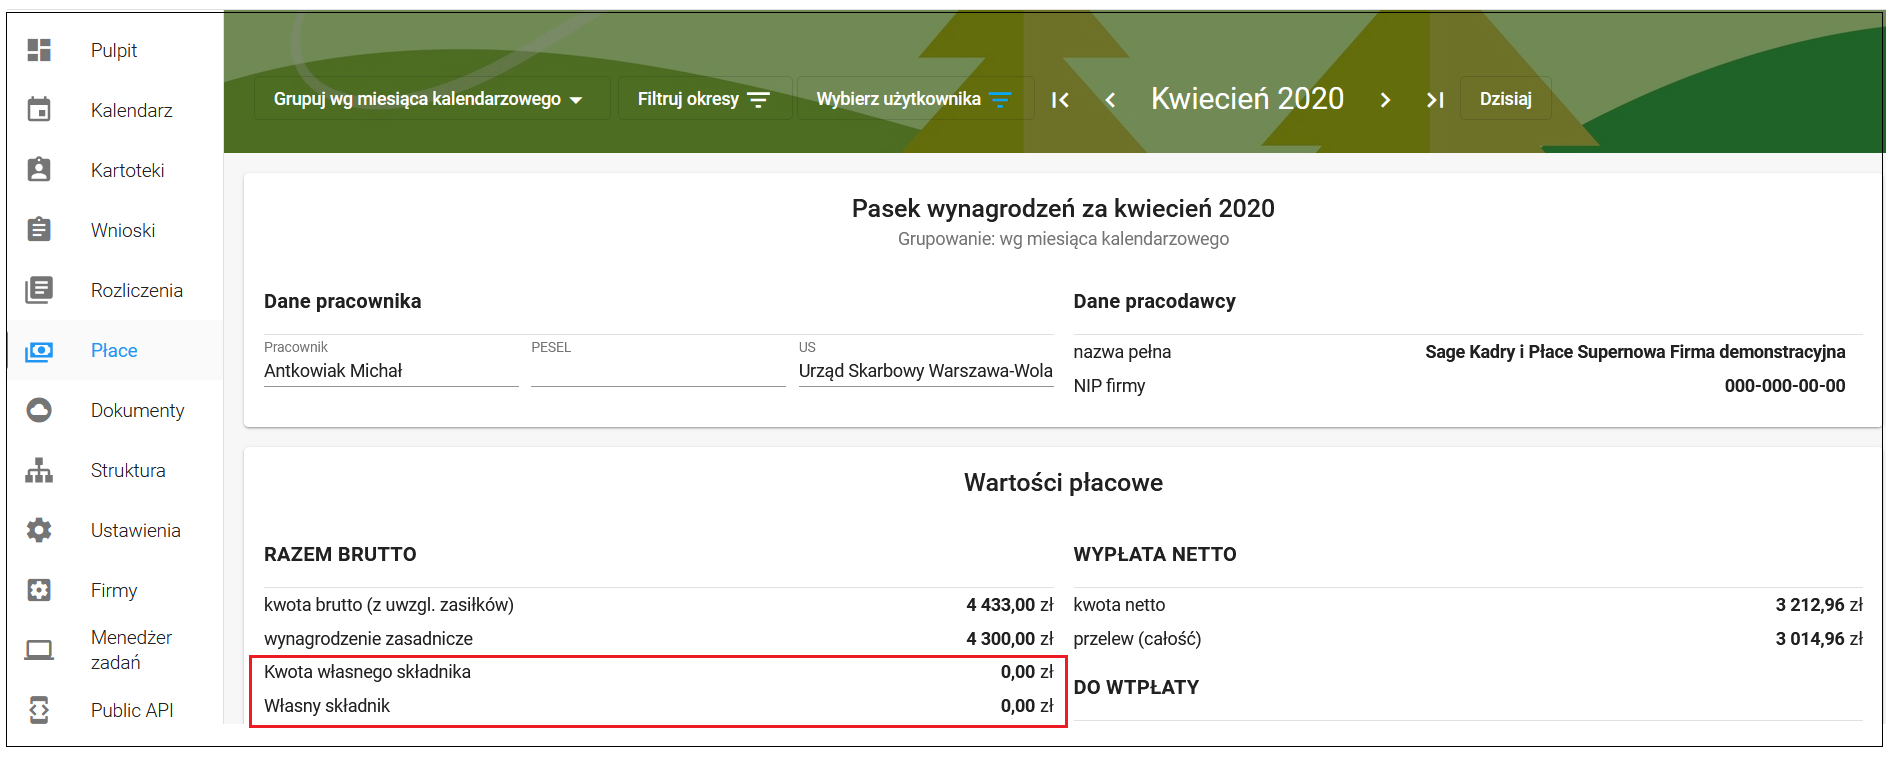1891x761 pixels.
Task: Click the Ustawienia gear icon
Action: pos(39,530)
